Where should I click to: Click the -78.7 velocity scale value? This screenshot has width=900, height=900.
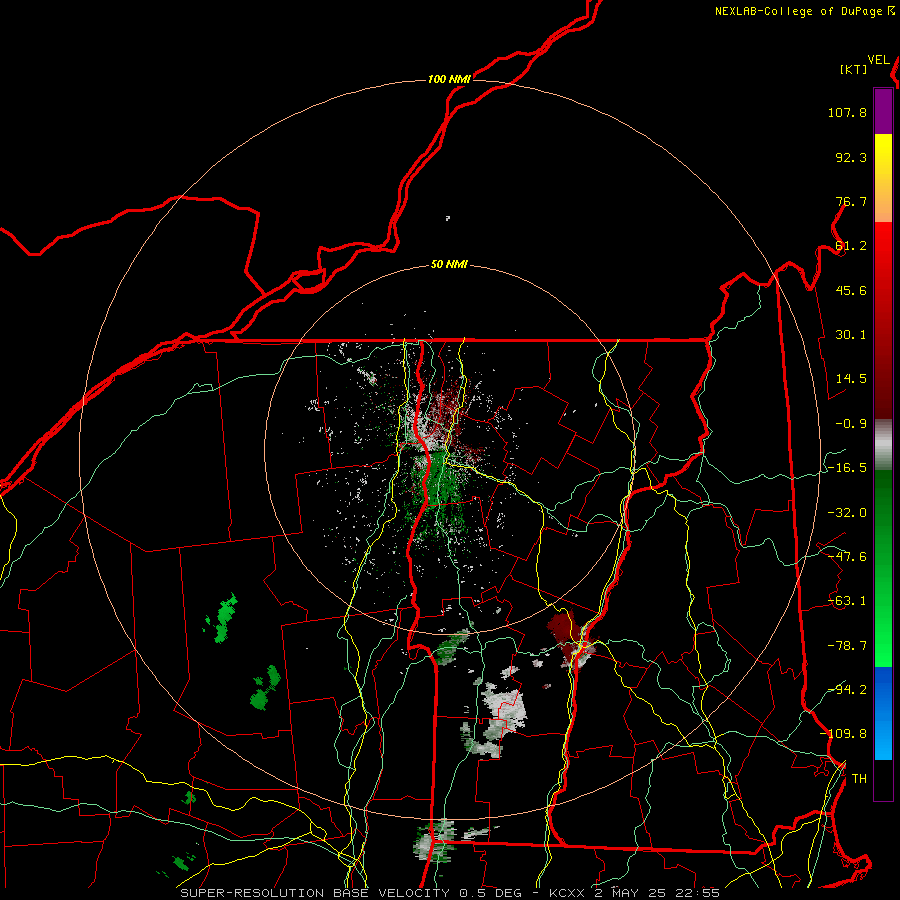tap(847, 646)
